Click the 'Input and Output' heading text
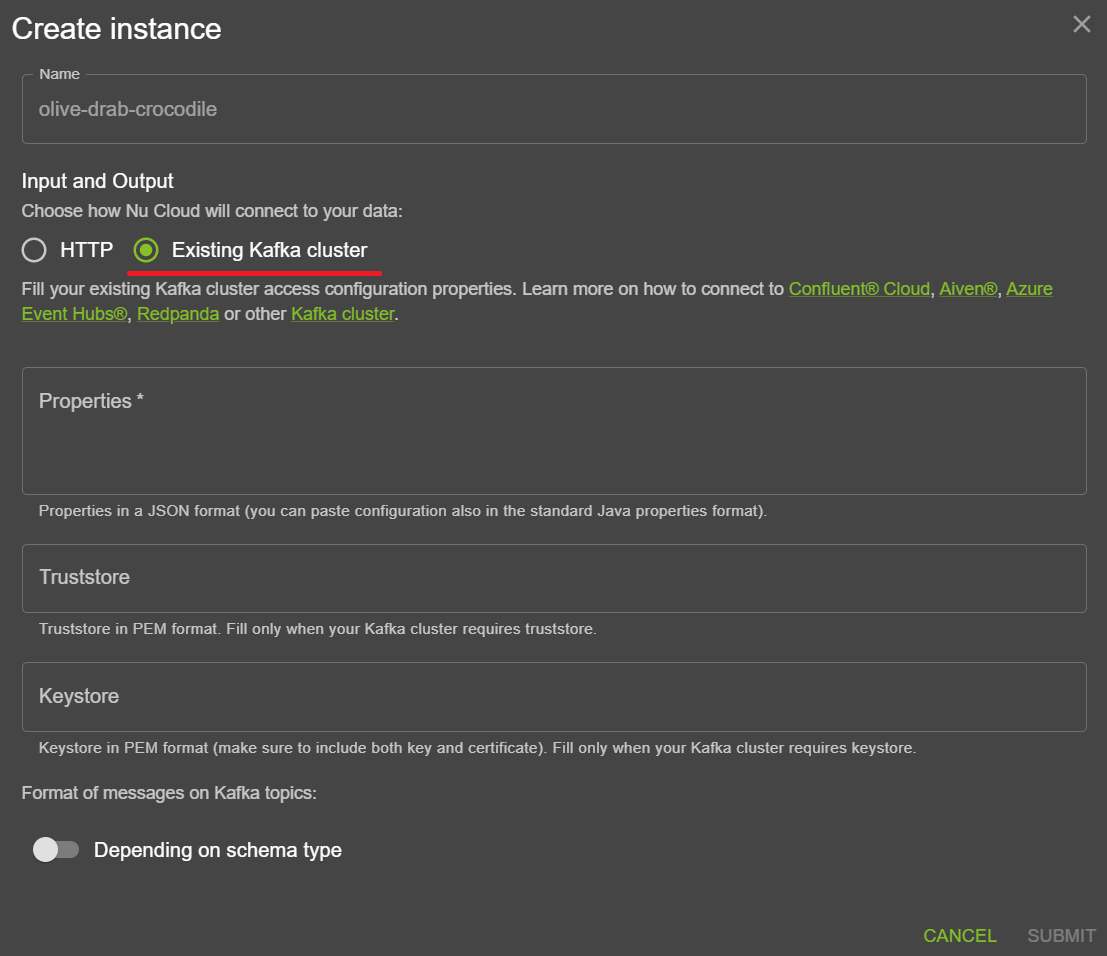 coord(97,181)
